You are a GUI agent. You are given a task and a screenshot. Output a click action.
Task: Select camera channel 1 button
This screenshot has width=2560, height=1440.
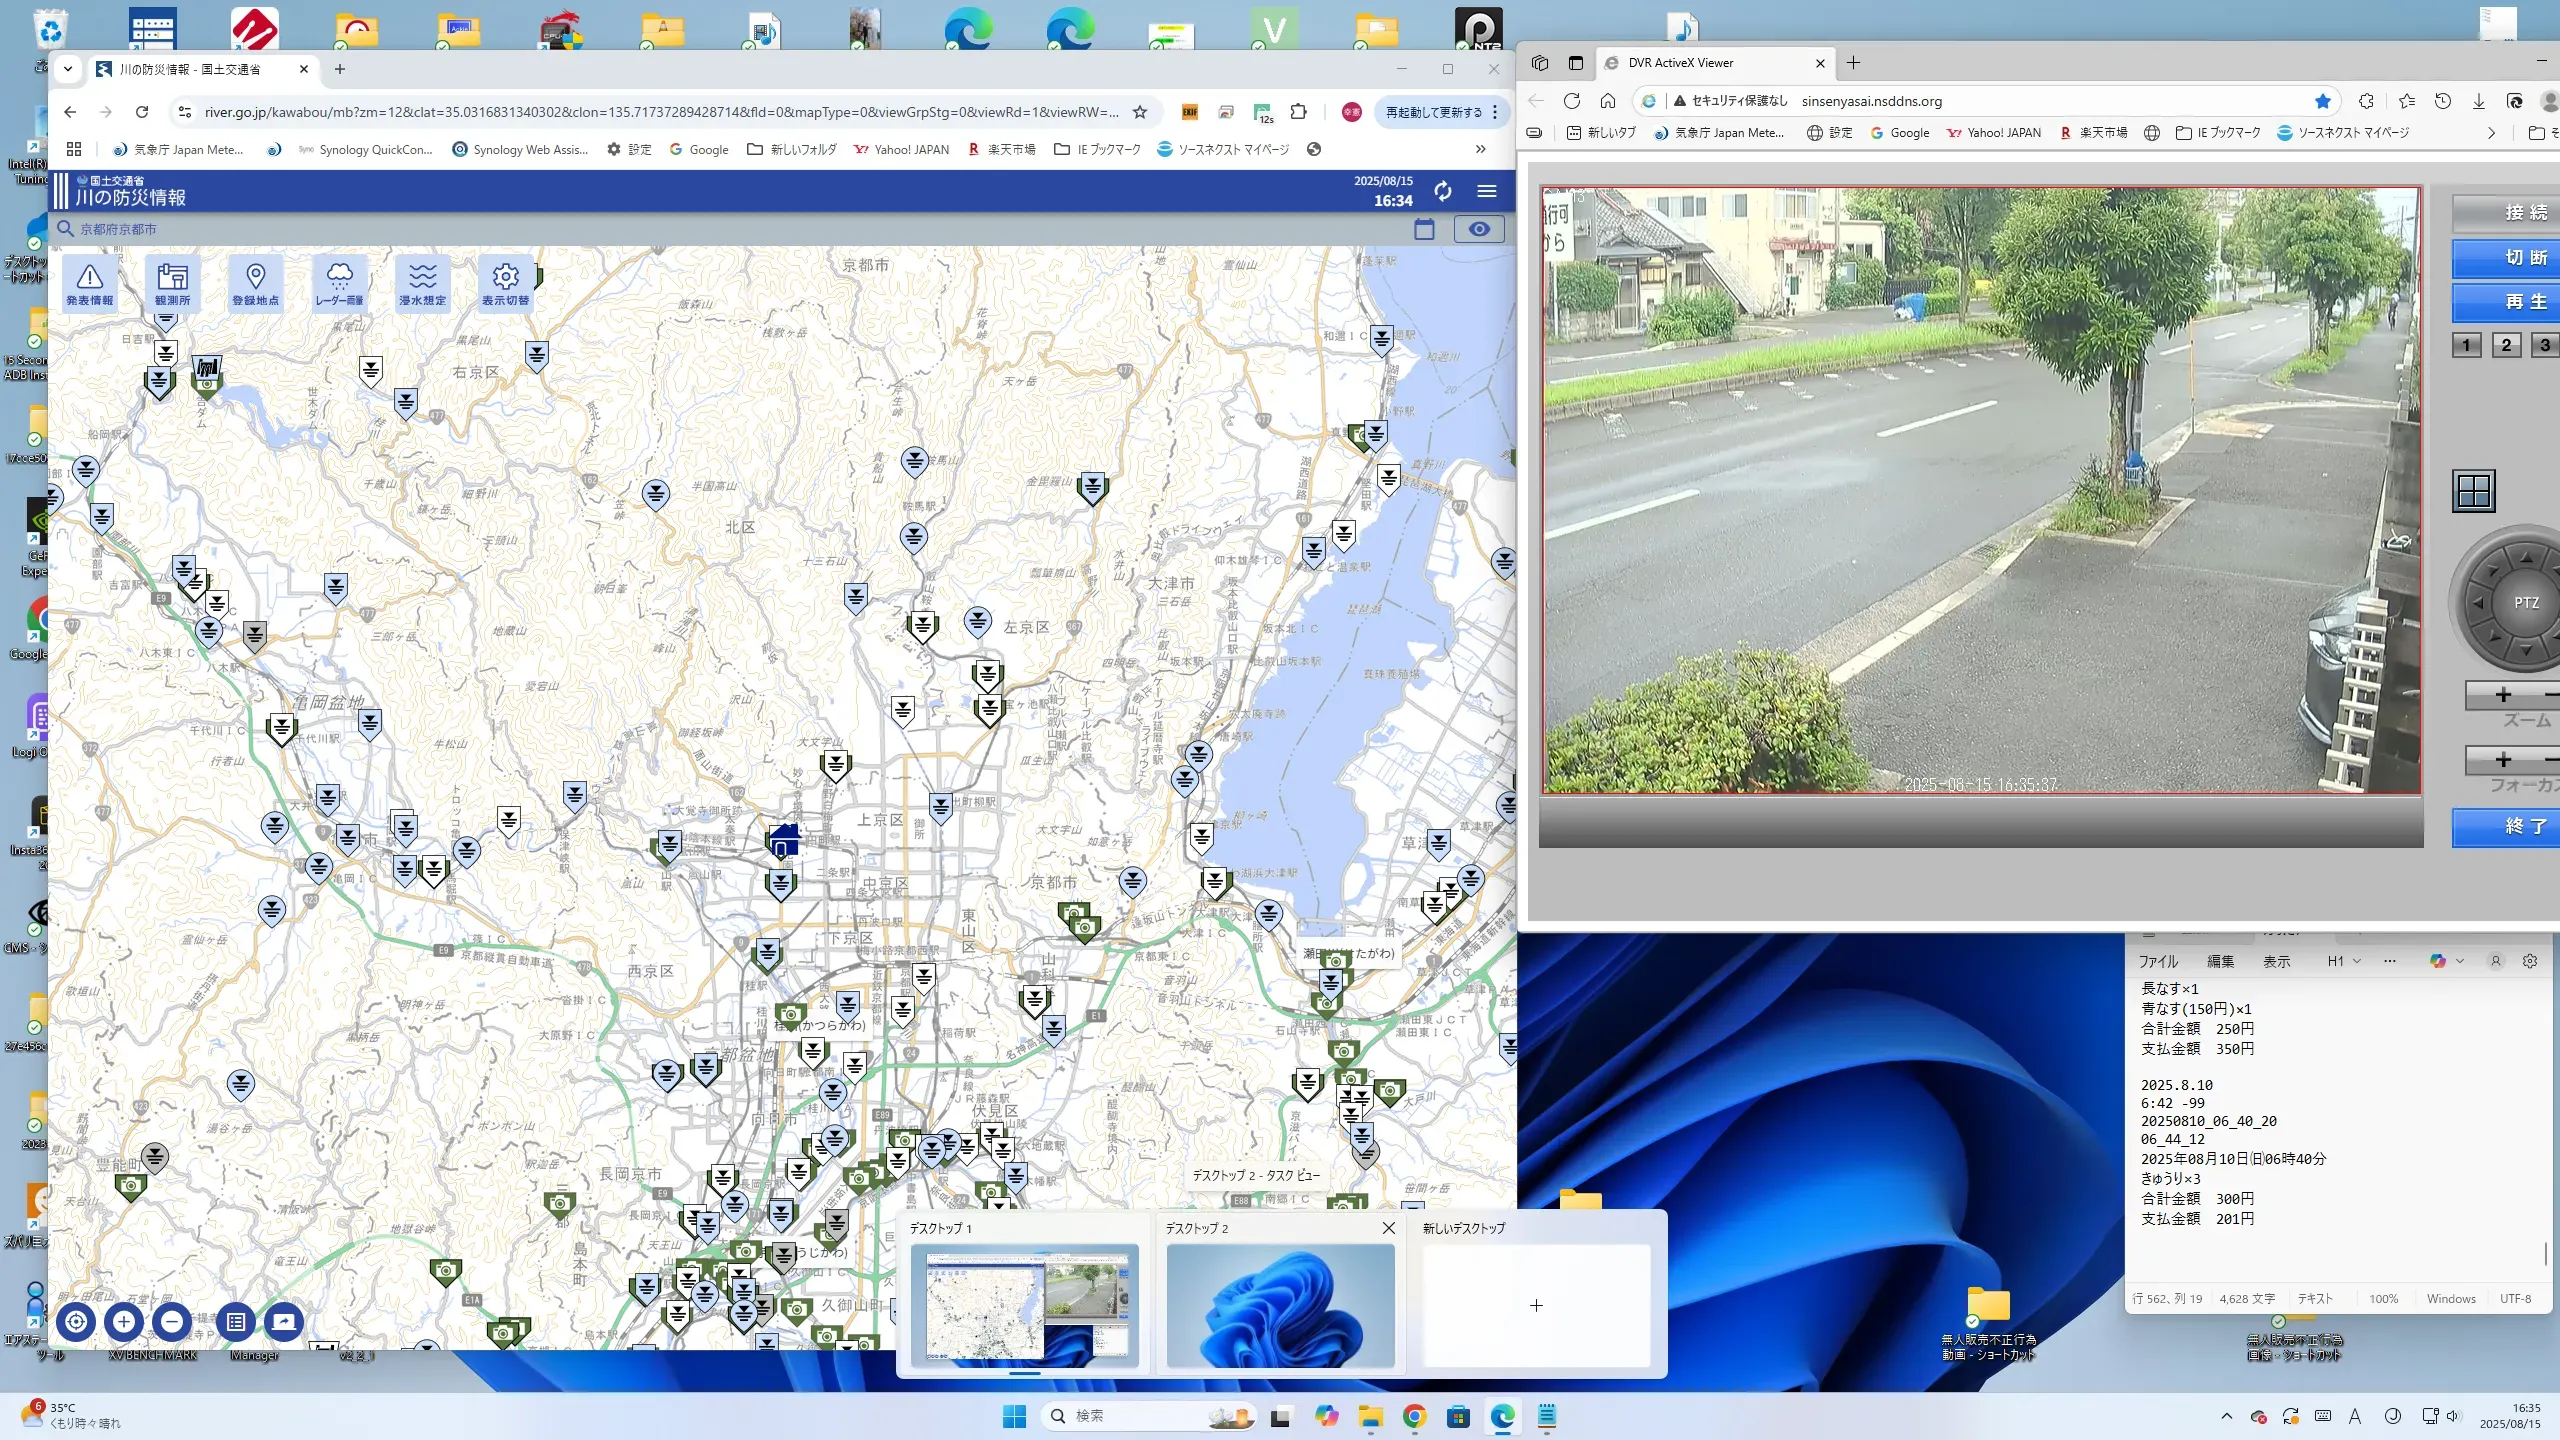[x=2466, y=345]
